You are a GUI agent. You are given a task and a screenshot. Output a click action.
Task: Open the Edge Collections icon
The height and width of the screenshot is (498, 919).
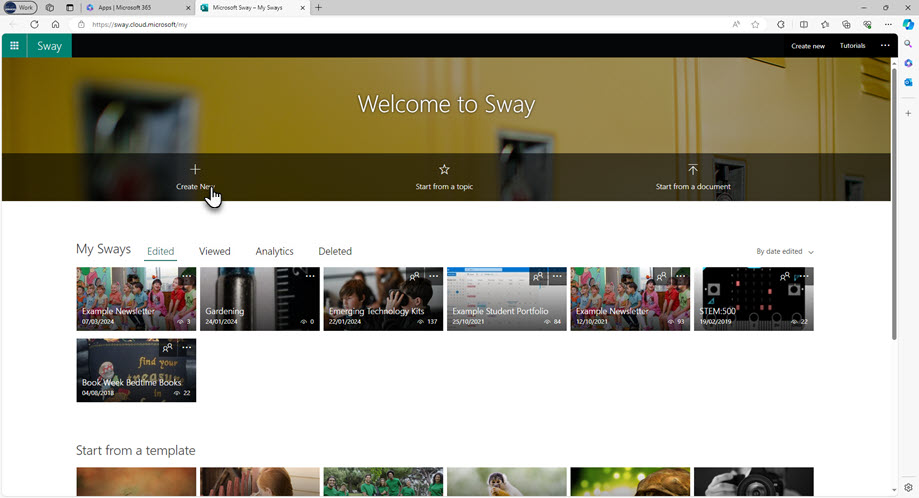click(846, 25)
